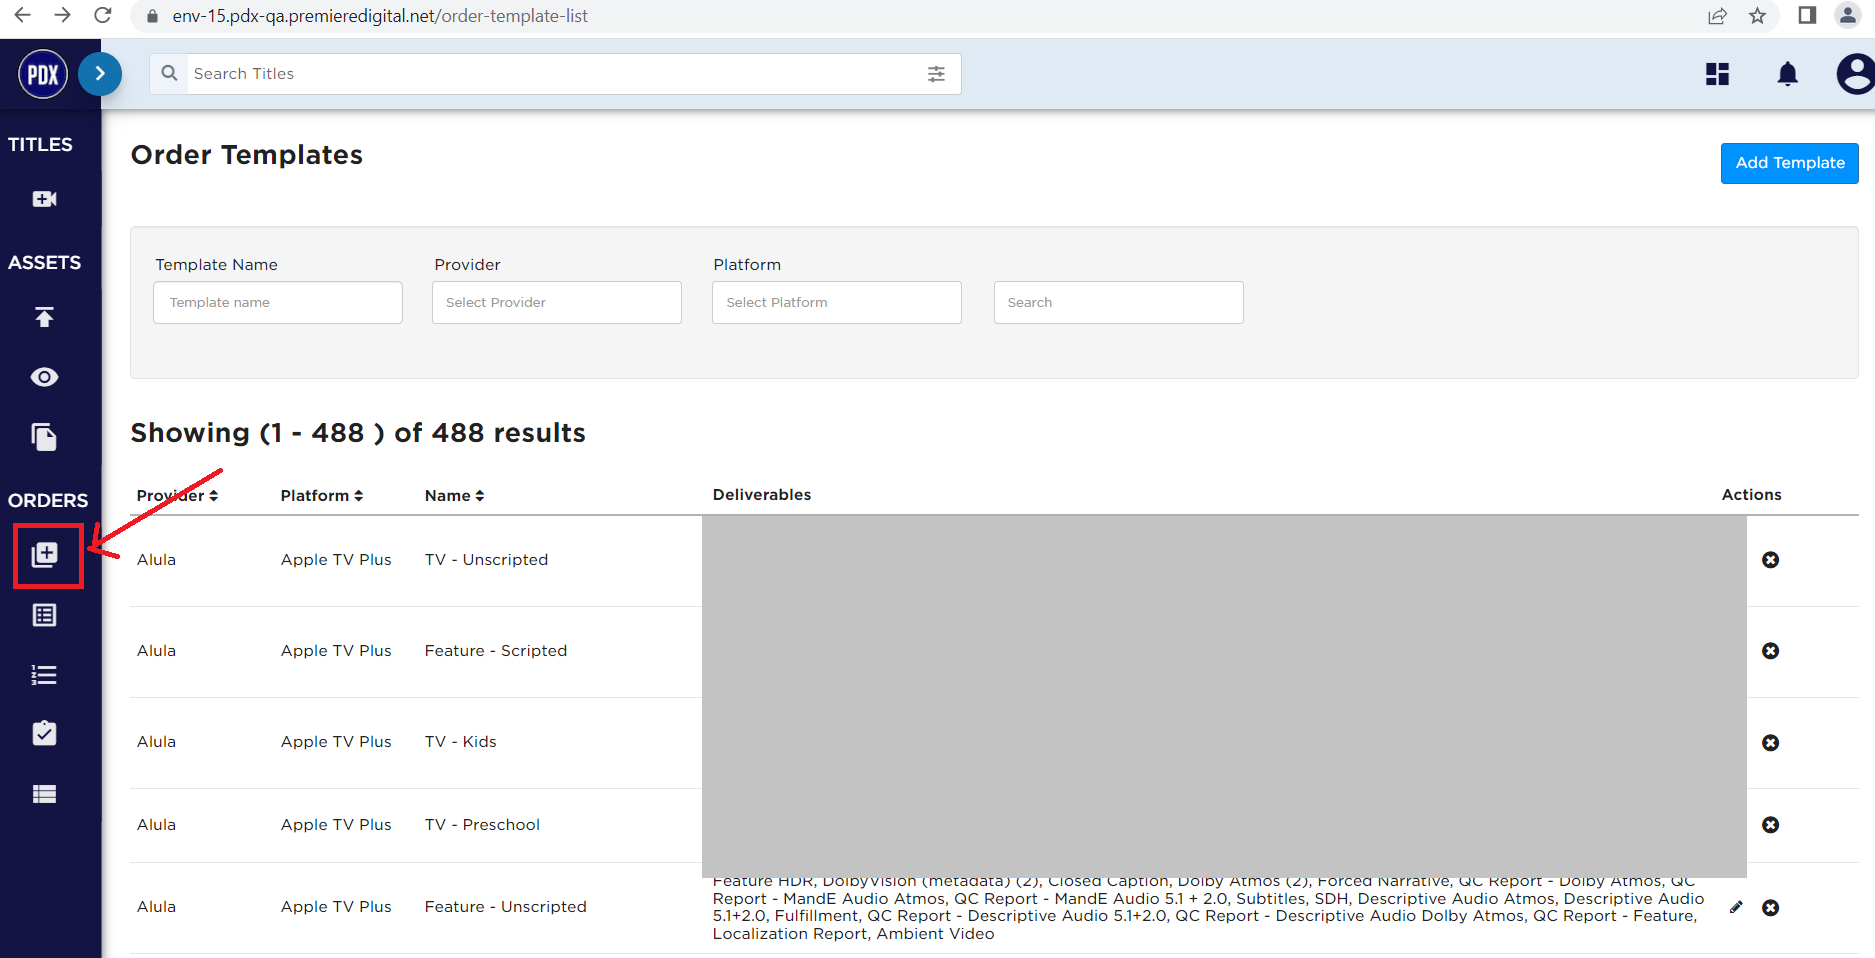Open the table rows icon in sidebar

pyautogui.click(x=44, y=794)
